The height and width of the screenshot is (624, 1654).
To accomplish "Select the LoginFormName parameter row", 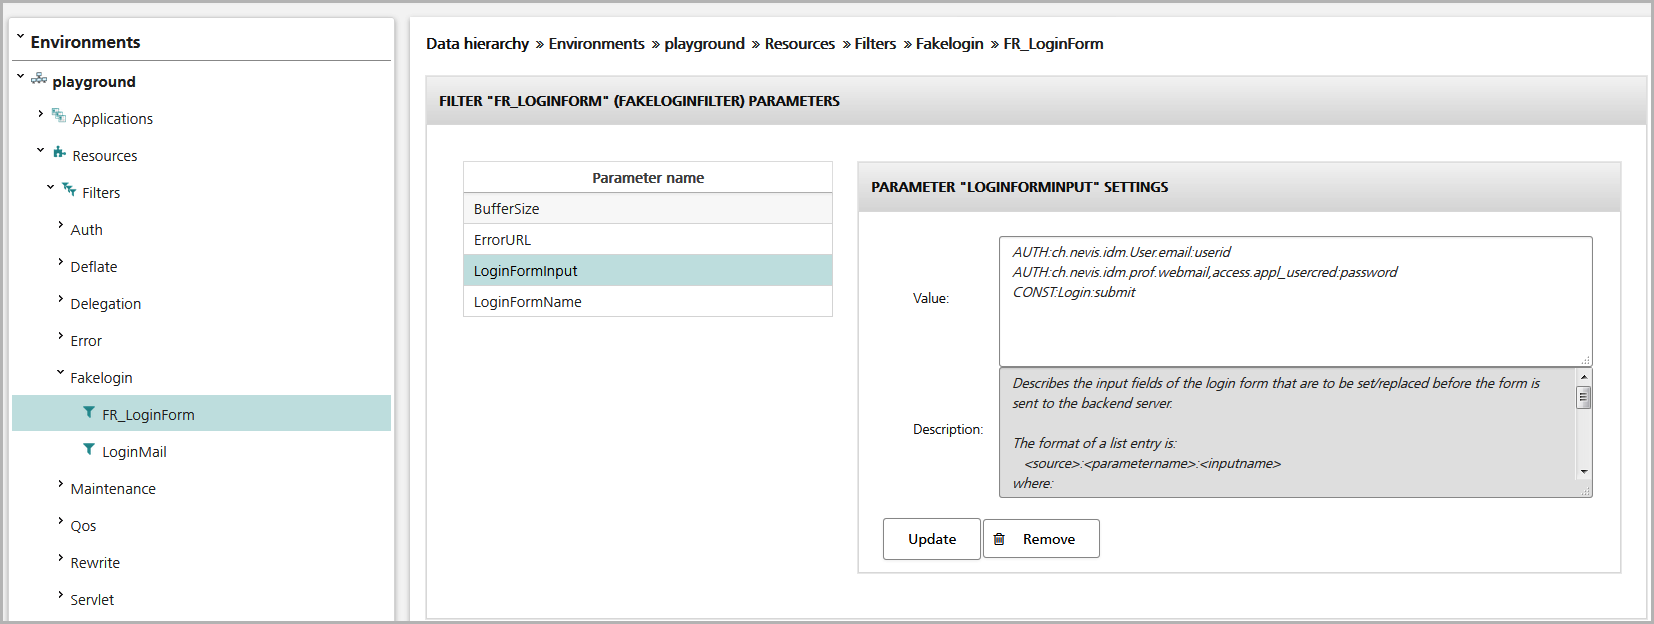I will click(x=648, y=301).
